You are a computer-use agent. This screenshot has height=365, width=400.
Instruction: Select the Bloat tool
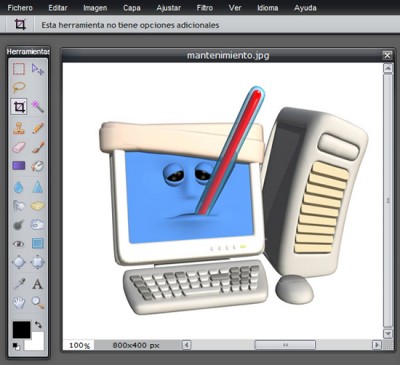(19, 262)
